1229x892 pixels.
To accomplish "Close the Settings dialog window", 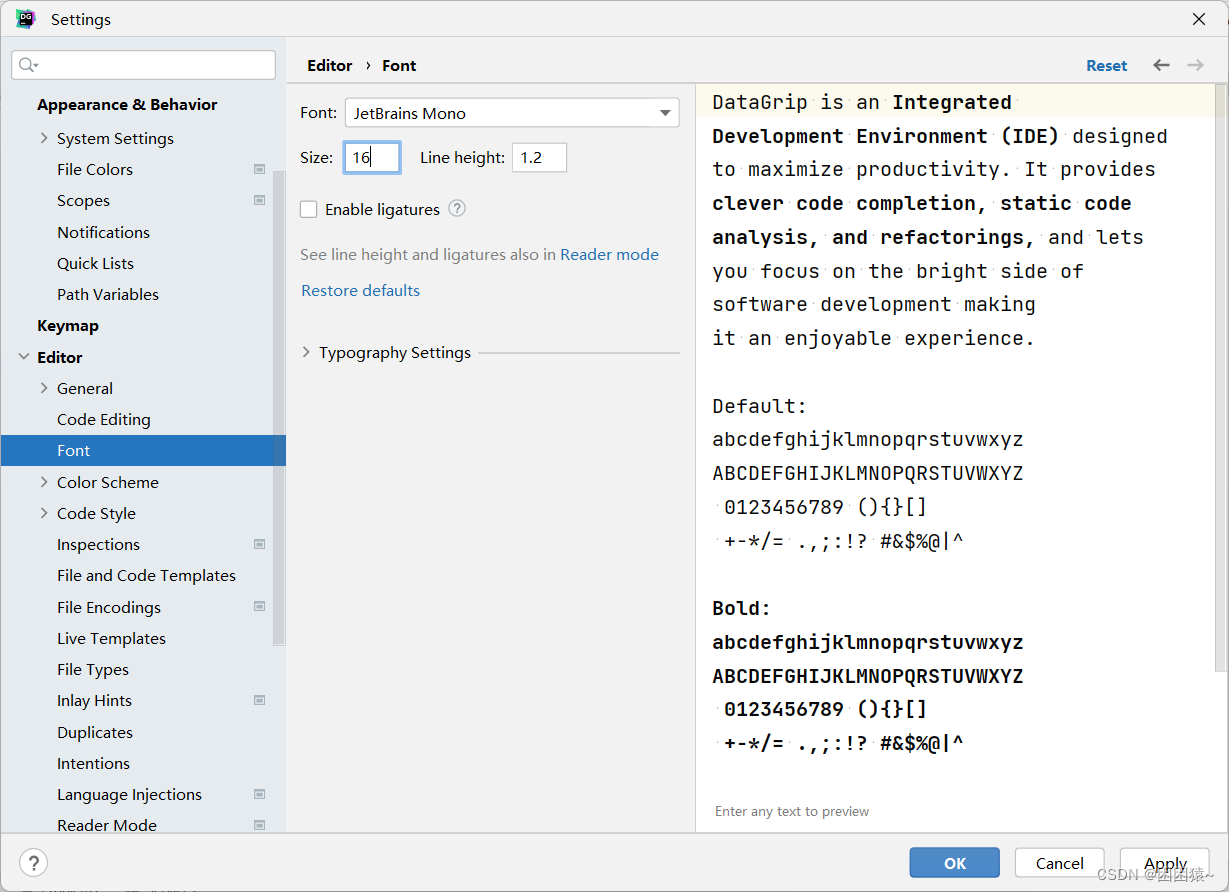I will [x=1199, y=19].
